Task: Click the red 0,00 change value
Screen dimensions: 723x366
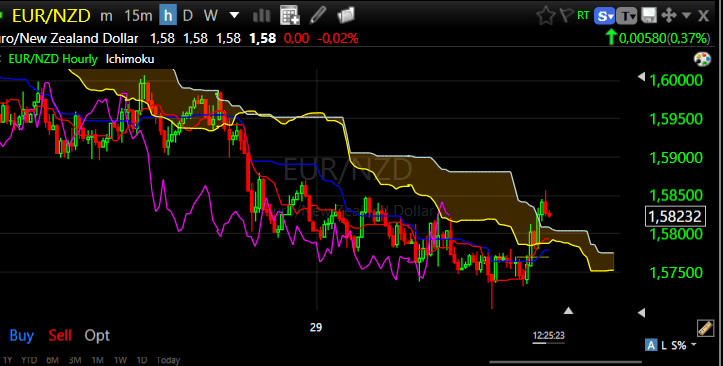Action: point(296,38)
